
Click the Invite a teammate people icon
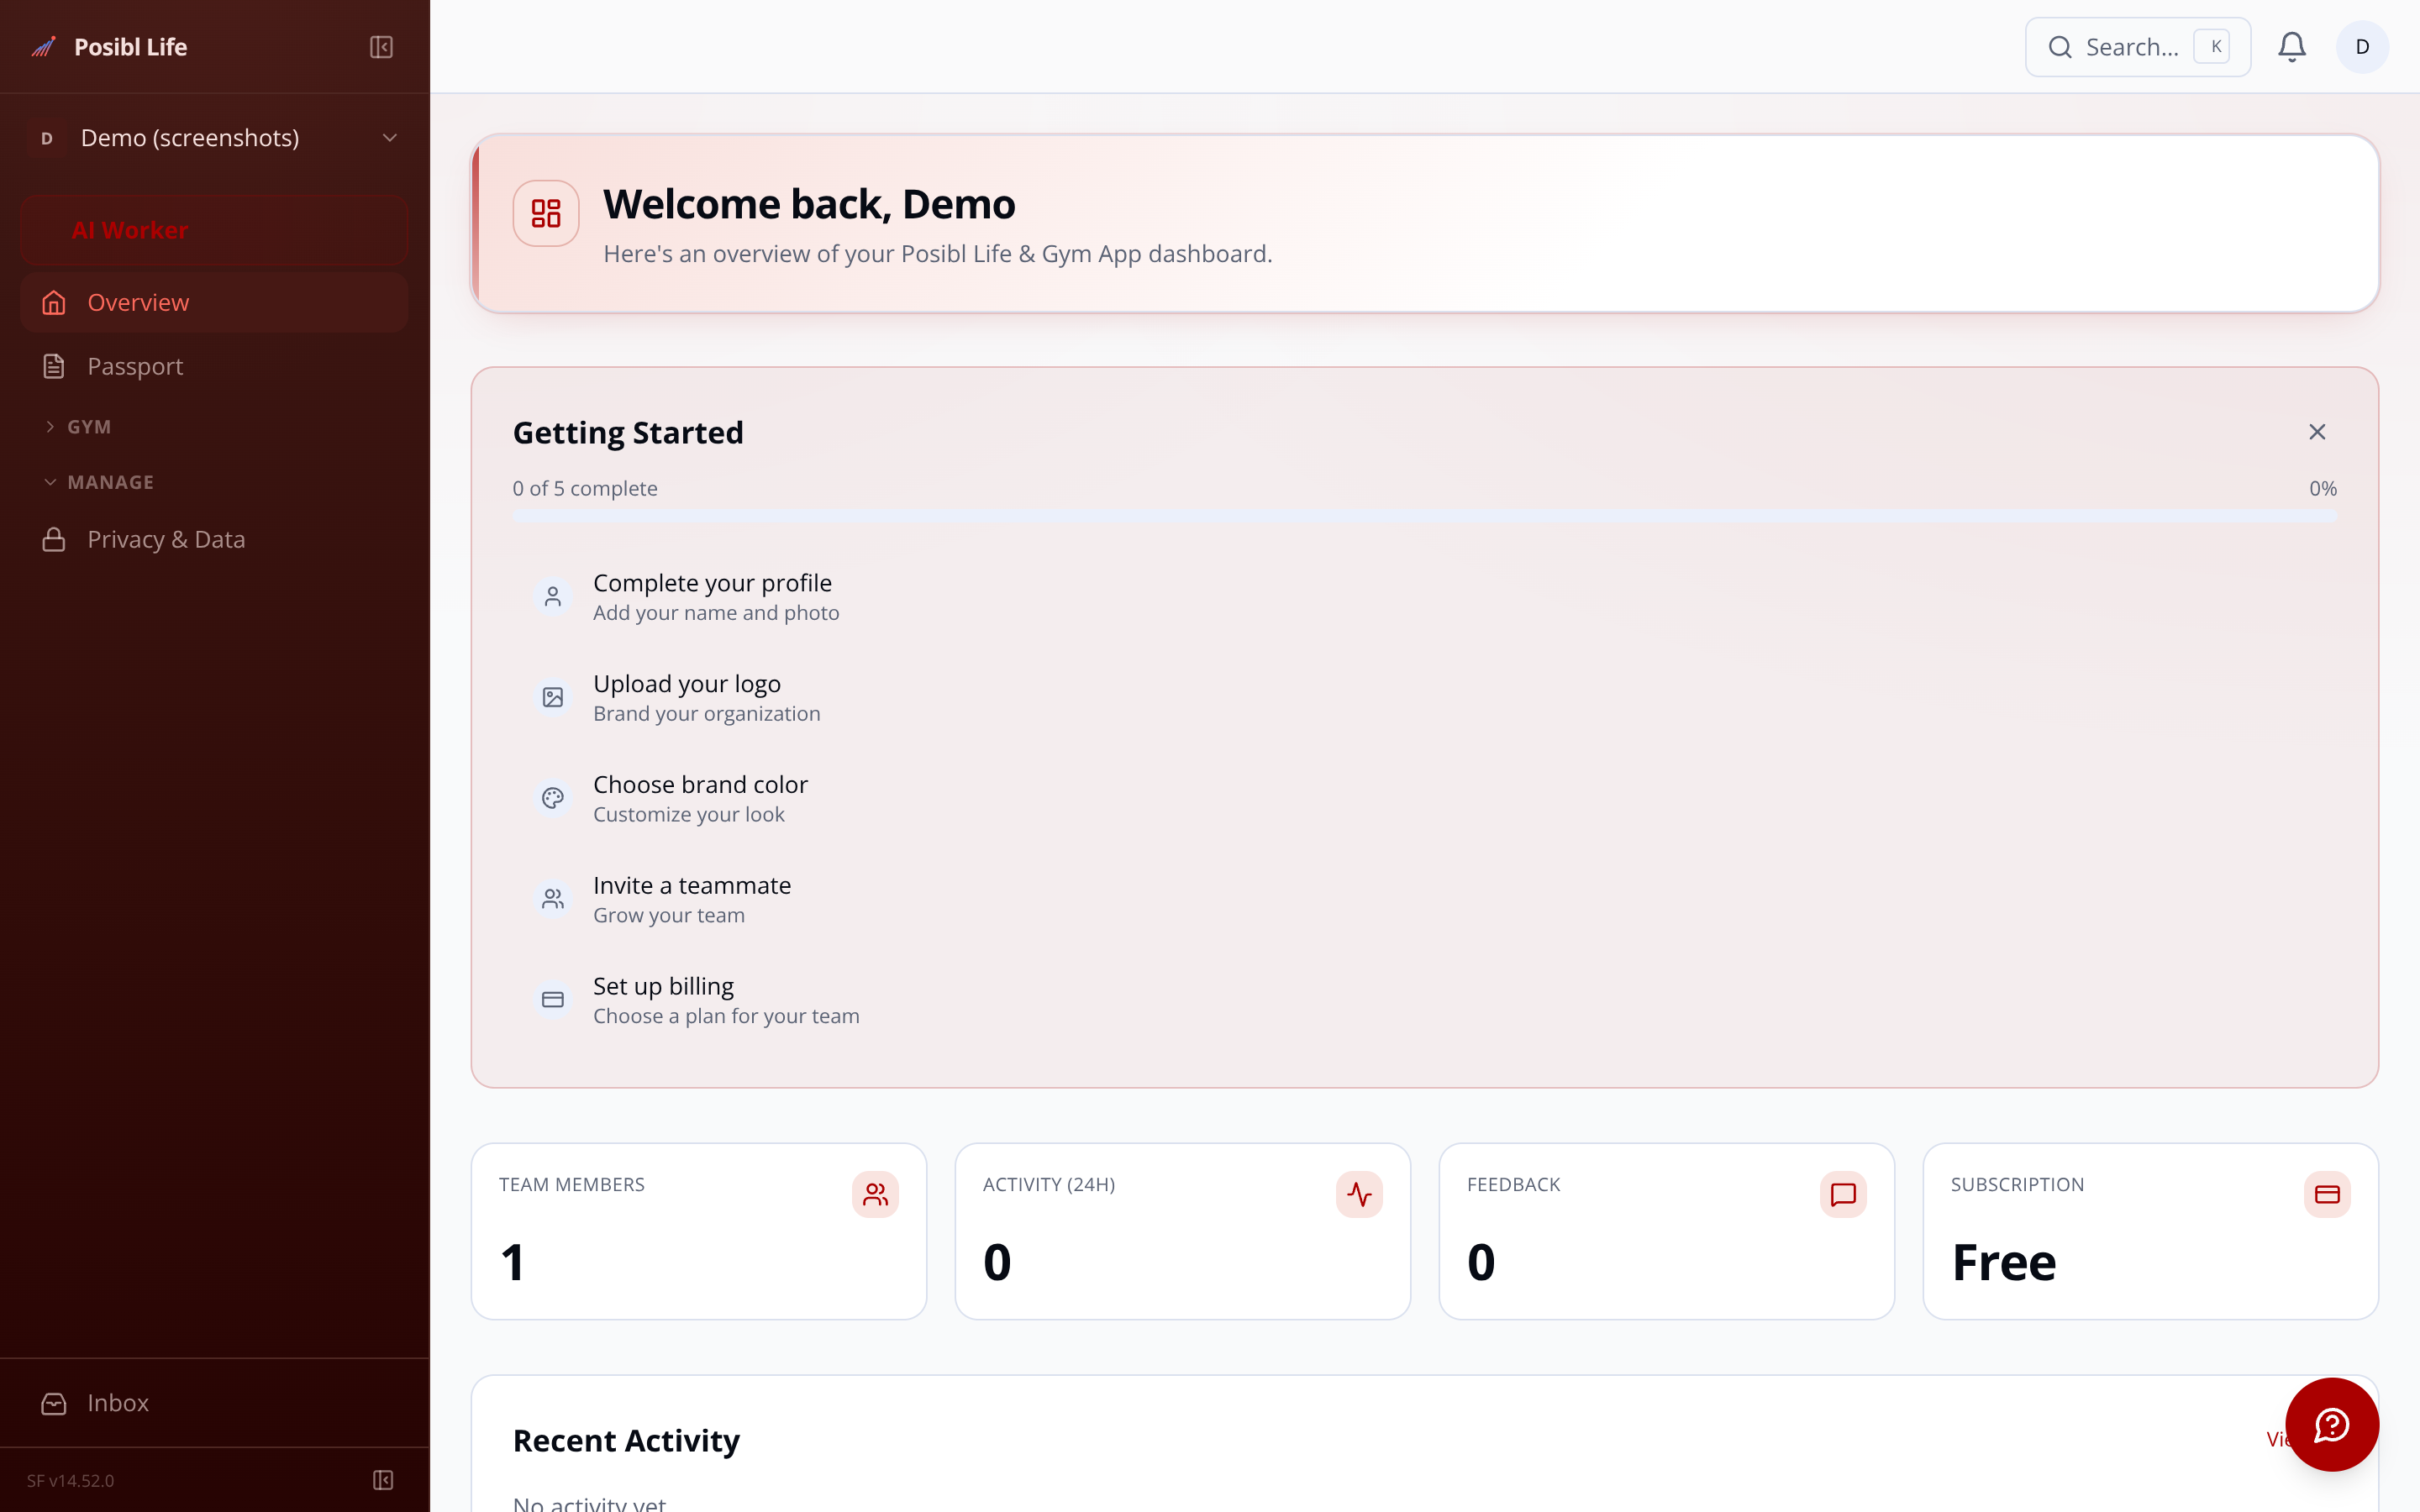(553, 899)
